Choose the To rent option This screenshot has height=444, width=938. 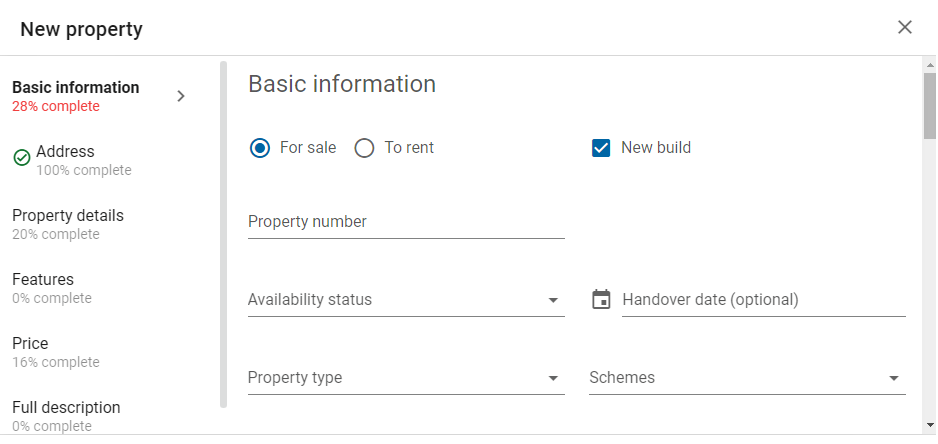tap(364, 148)
